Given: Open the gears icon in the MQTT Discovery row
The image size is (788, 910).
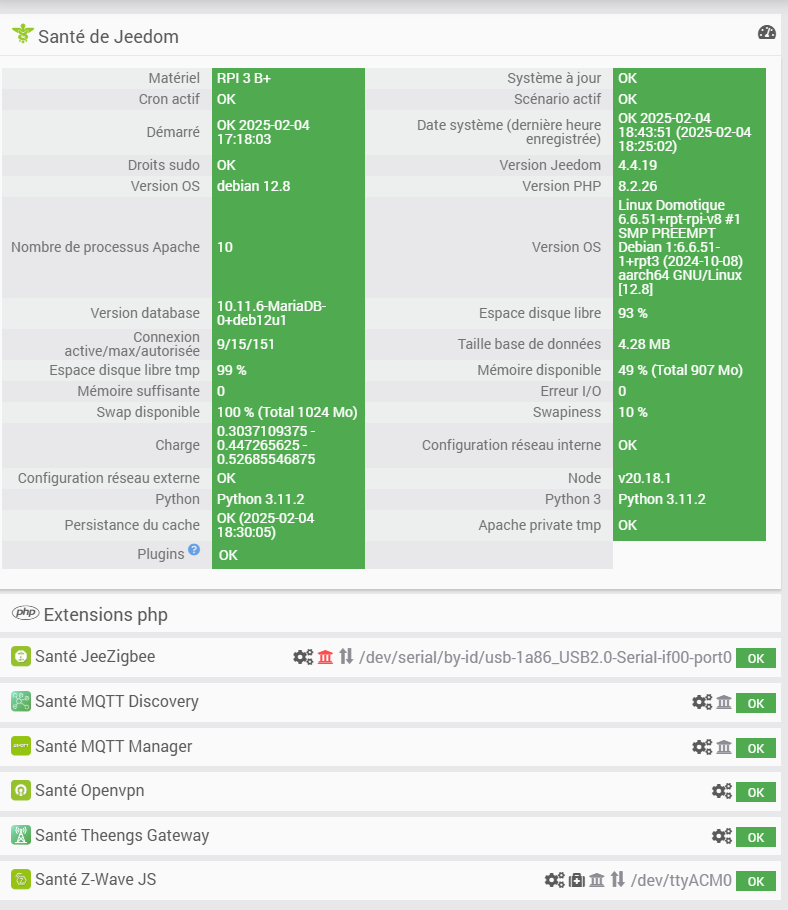Looking at the screenshot, I should coord(702,702).
